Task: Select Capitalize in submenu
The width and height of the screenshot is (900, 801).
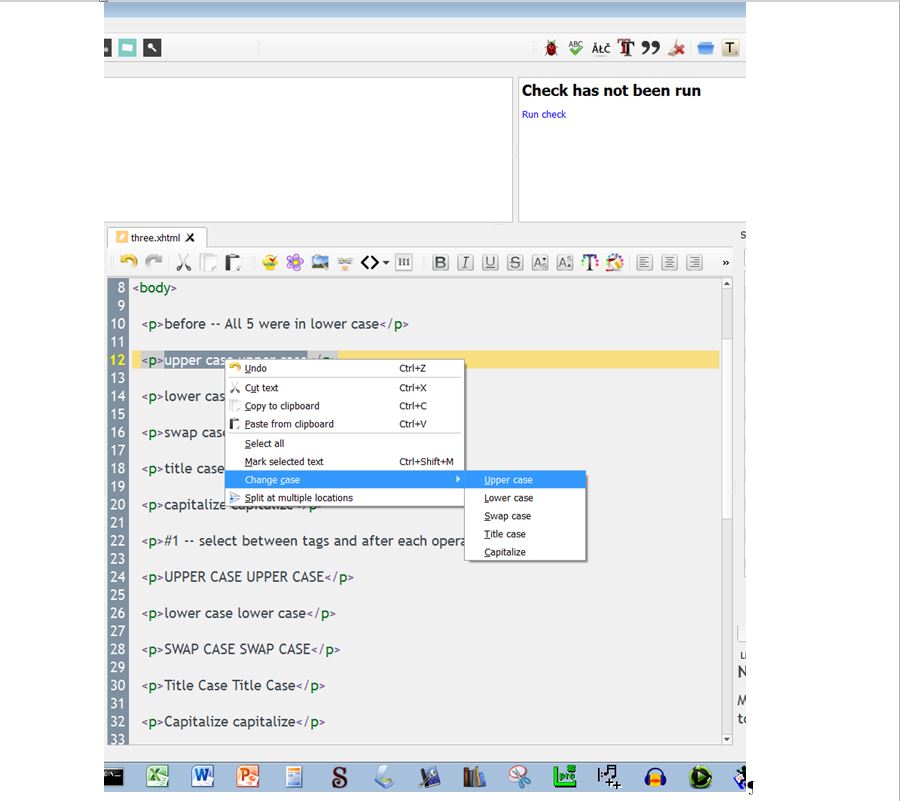Action: (525, 552)
